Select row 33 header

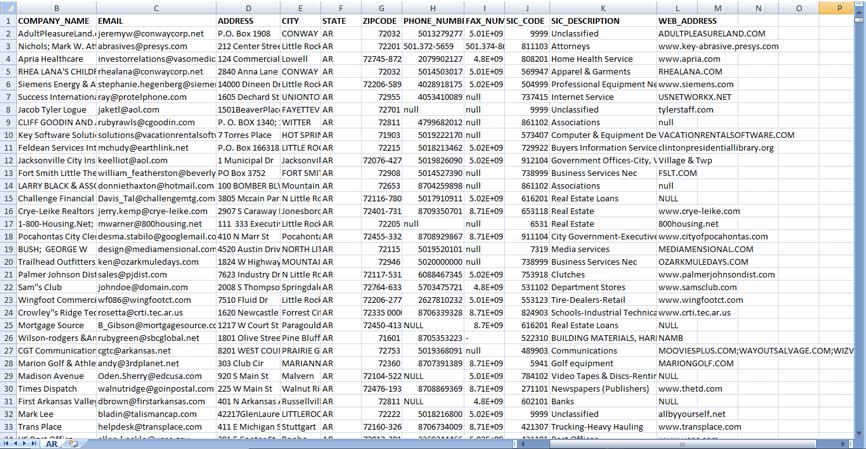8,427
